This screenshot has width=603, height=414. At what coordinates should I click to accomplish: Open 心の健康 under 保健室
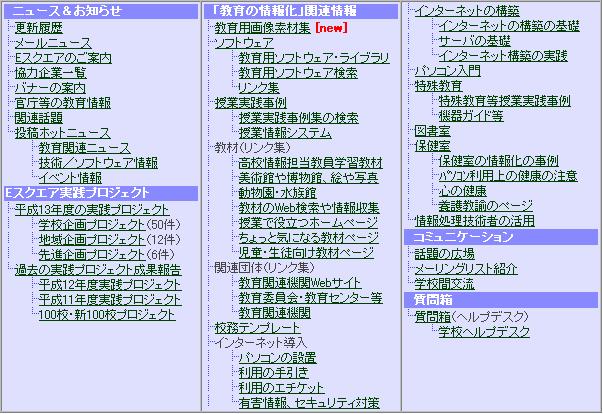[x=464, y=190]
